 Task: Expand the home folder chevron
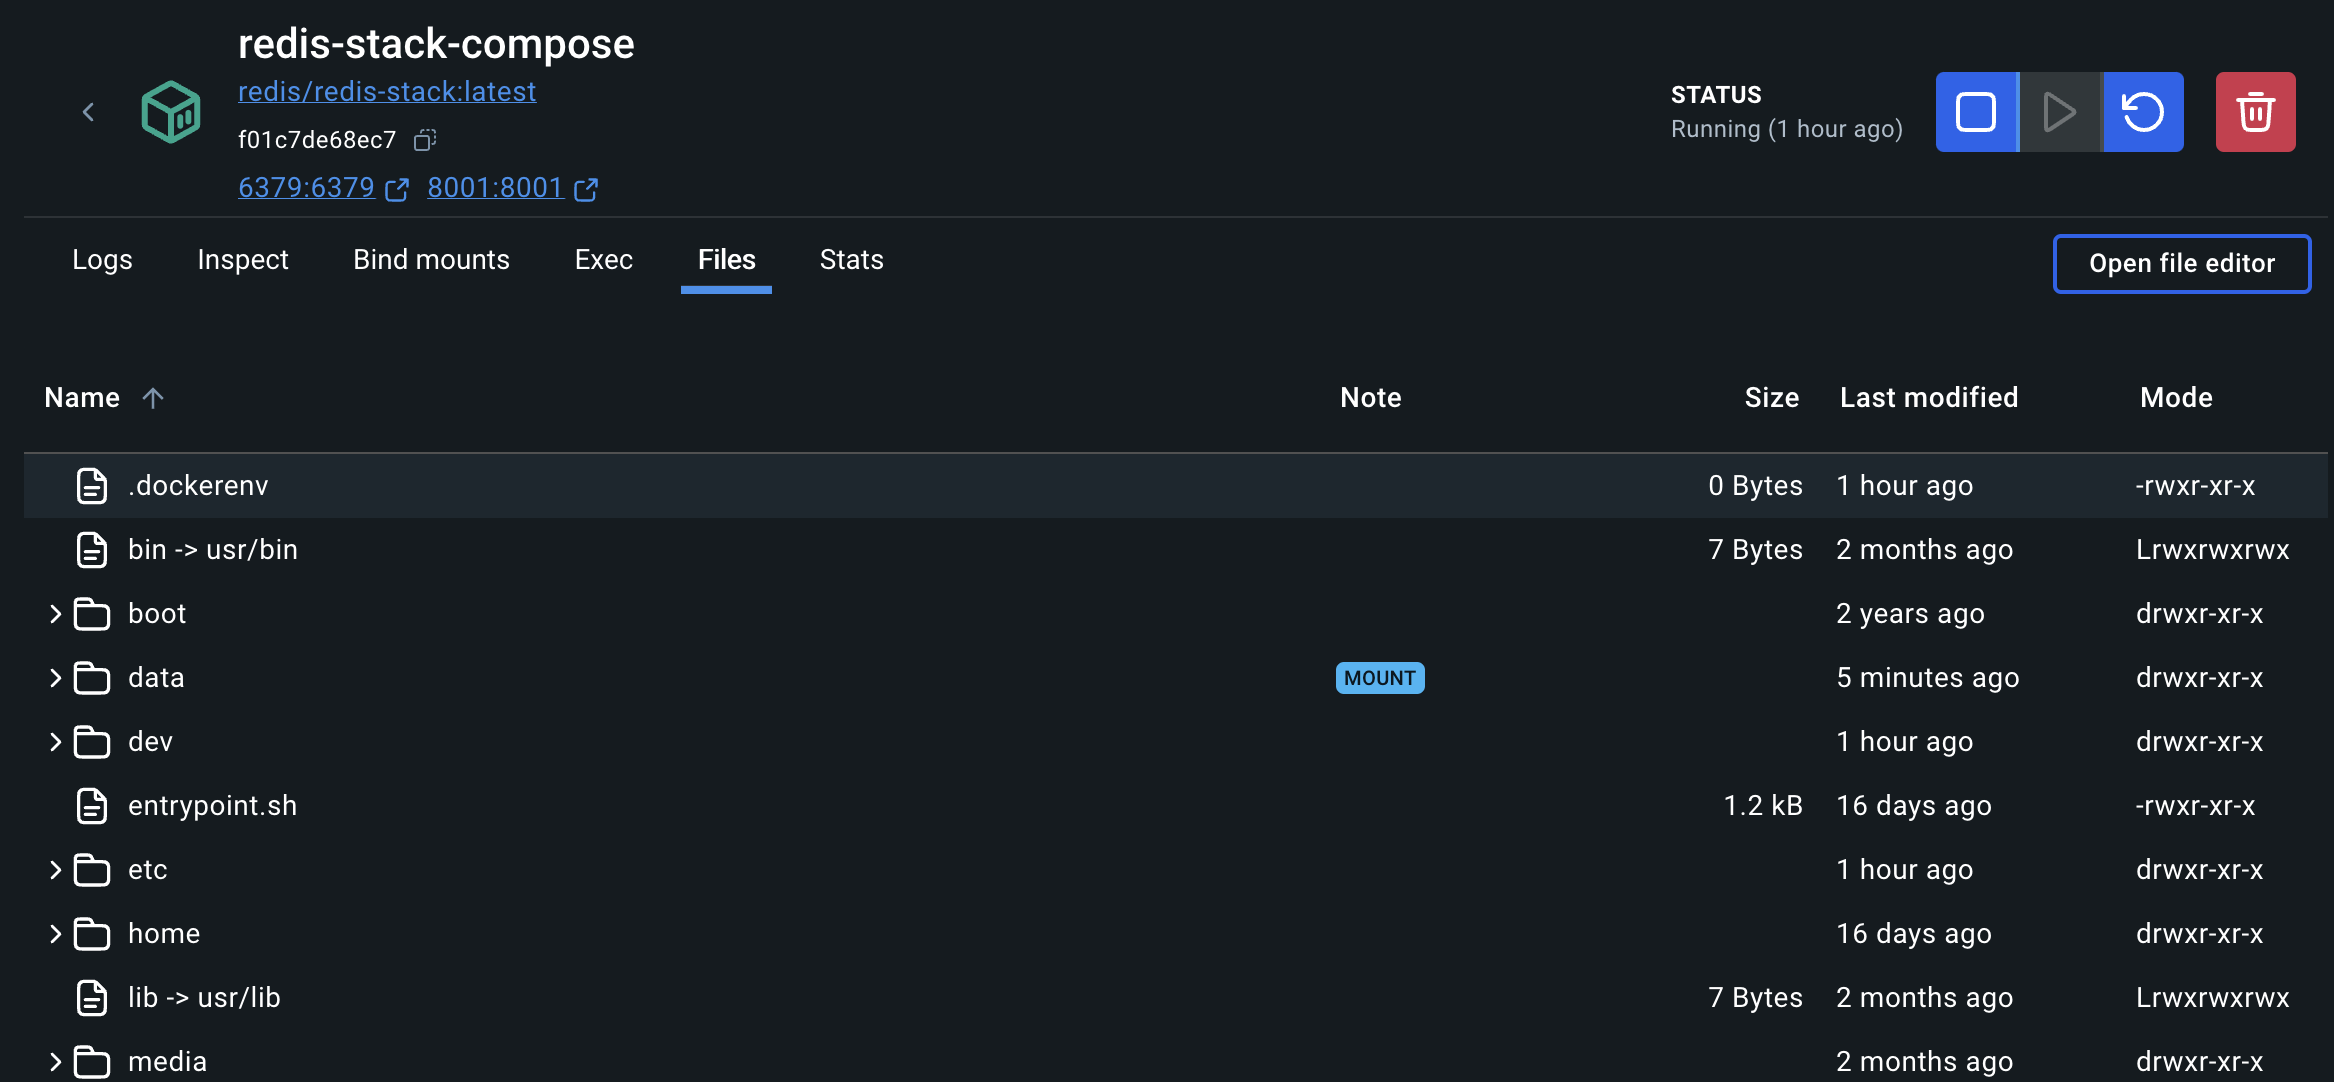click(55, 934)
